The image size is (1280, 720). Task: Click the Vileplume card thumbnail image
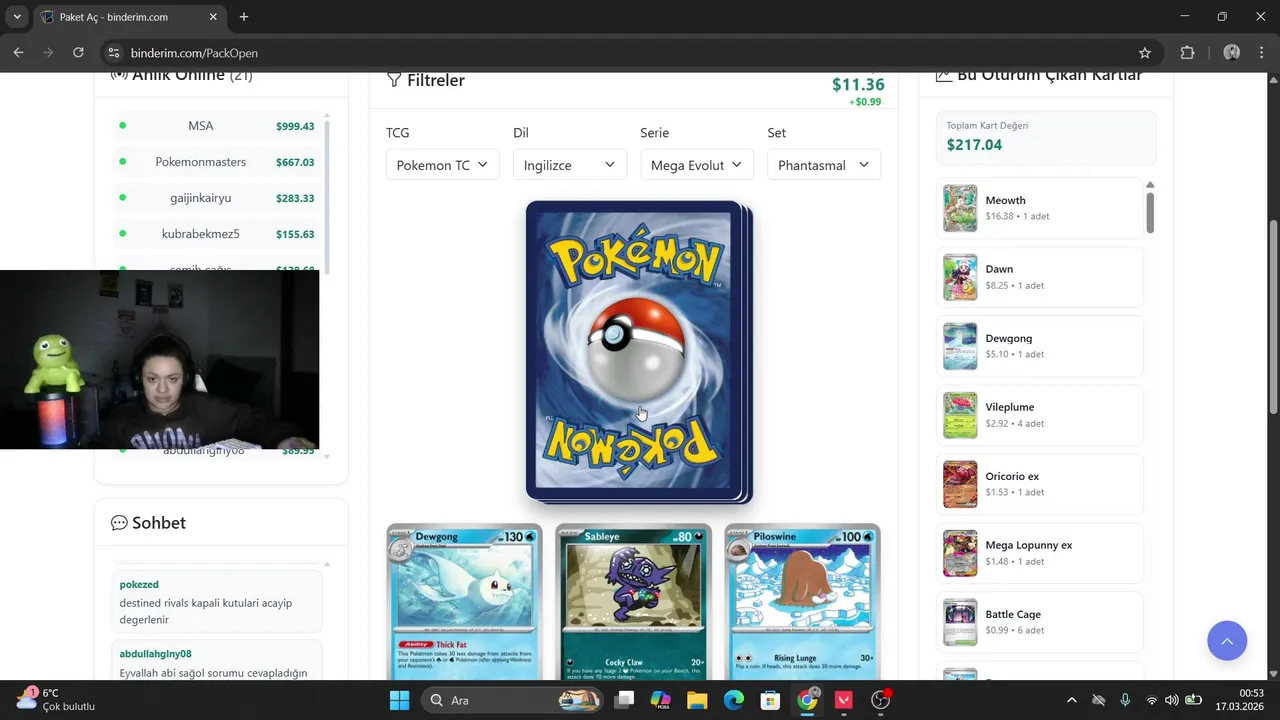click(x=960, y=415)
